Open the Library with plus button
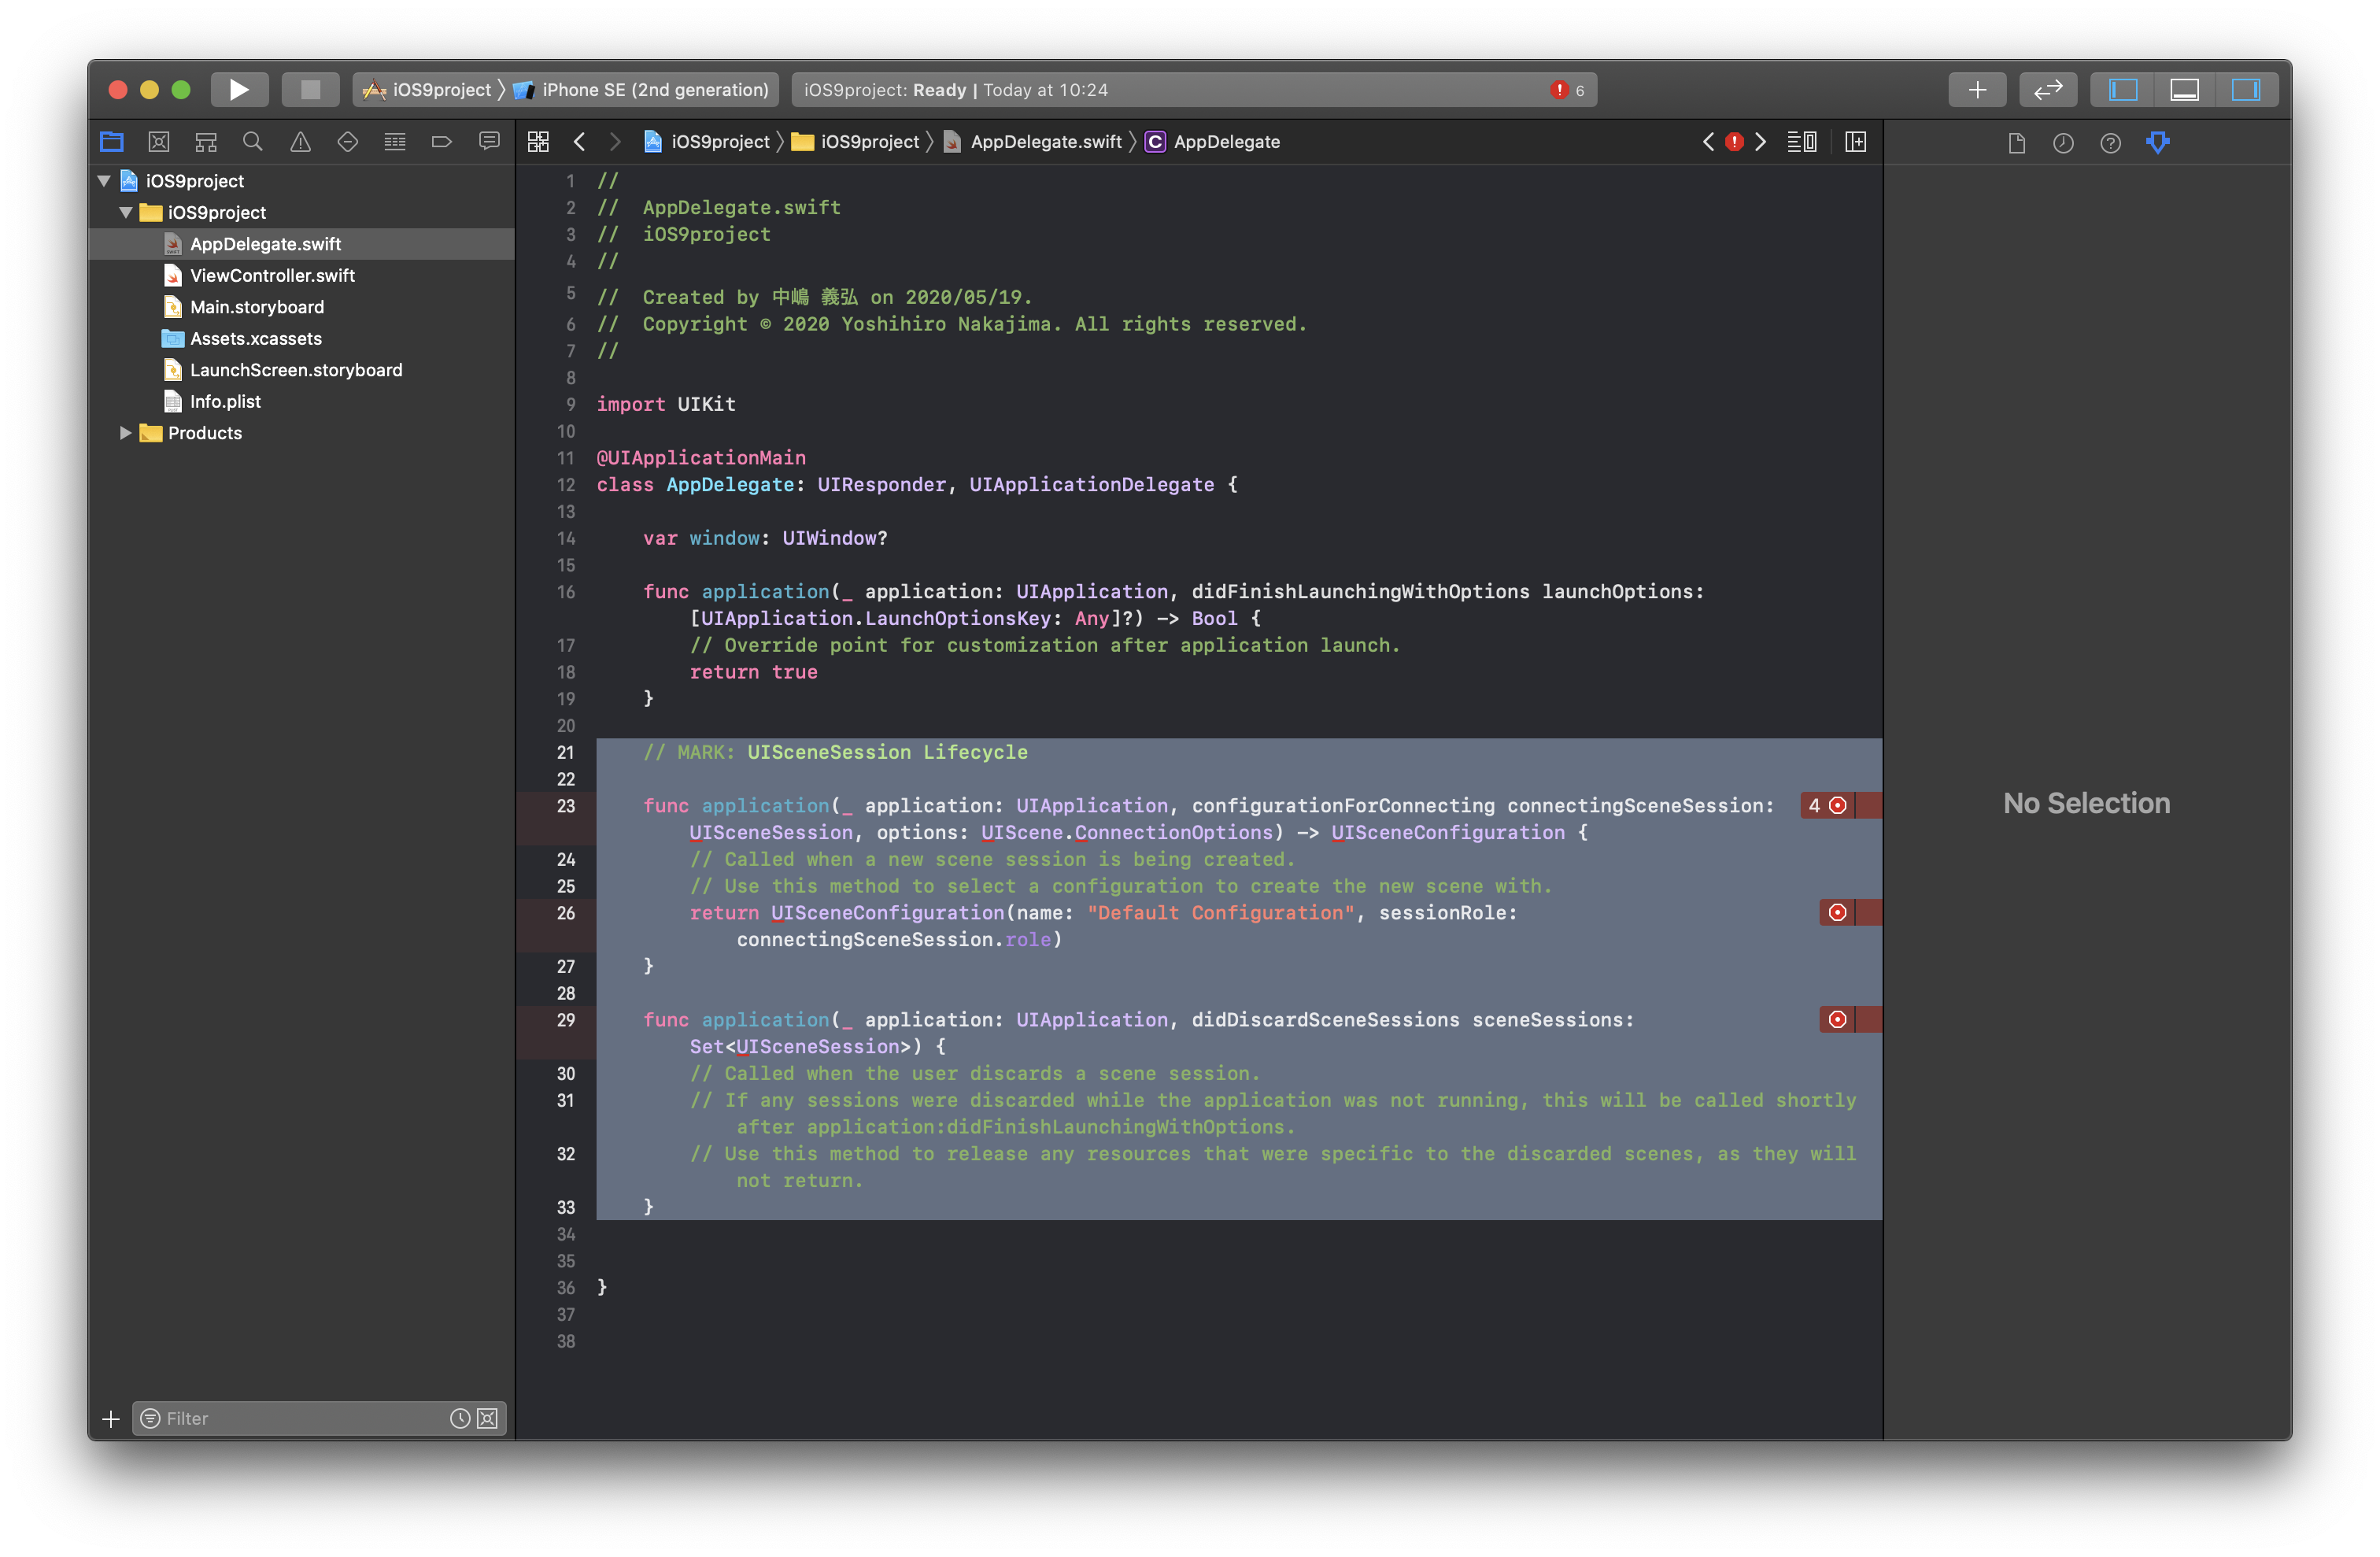2380x1557 pixels. [1976, 90]
